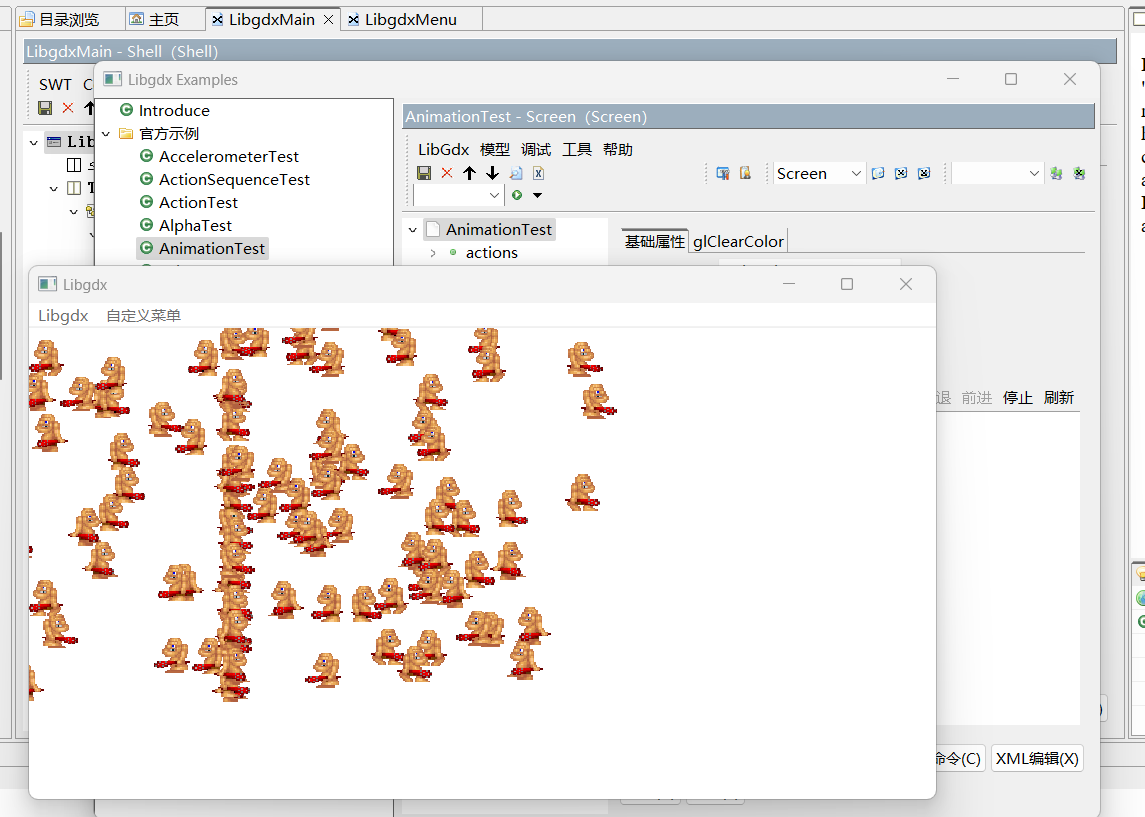
Task: Collapse the top node in LibgdxMain Shell tree
Action: pos(34,142)
